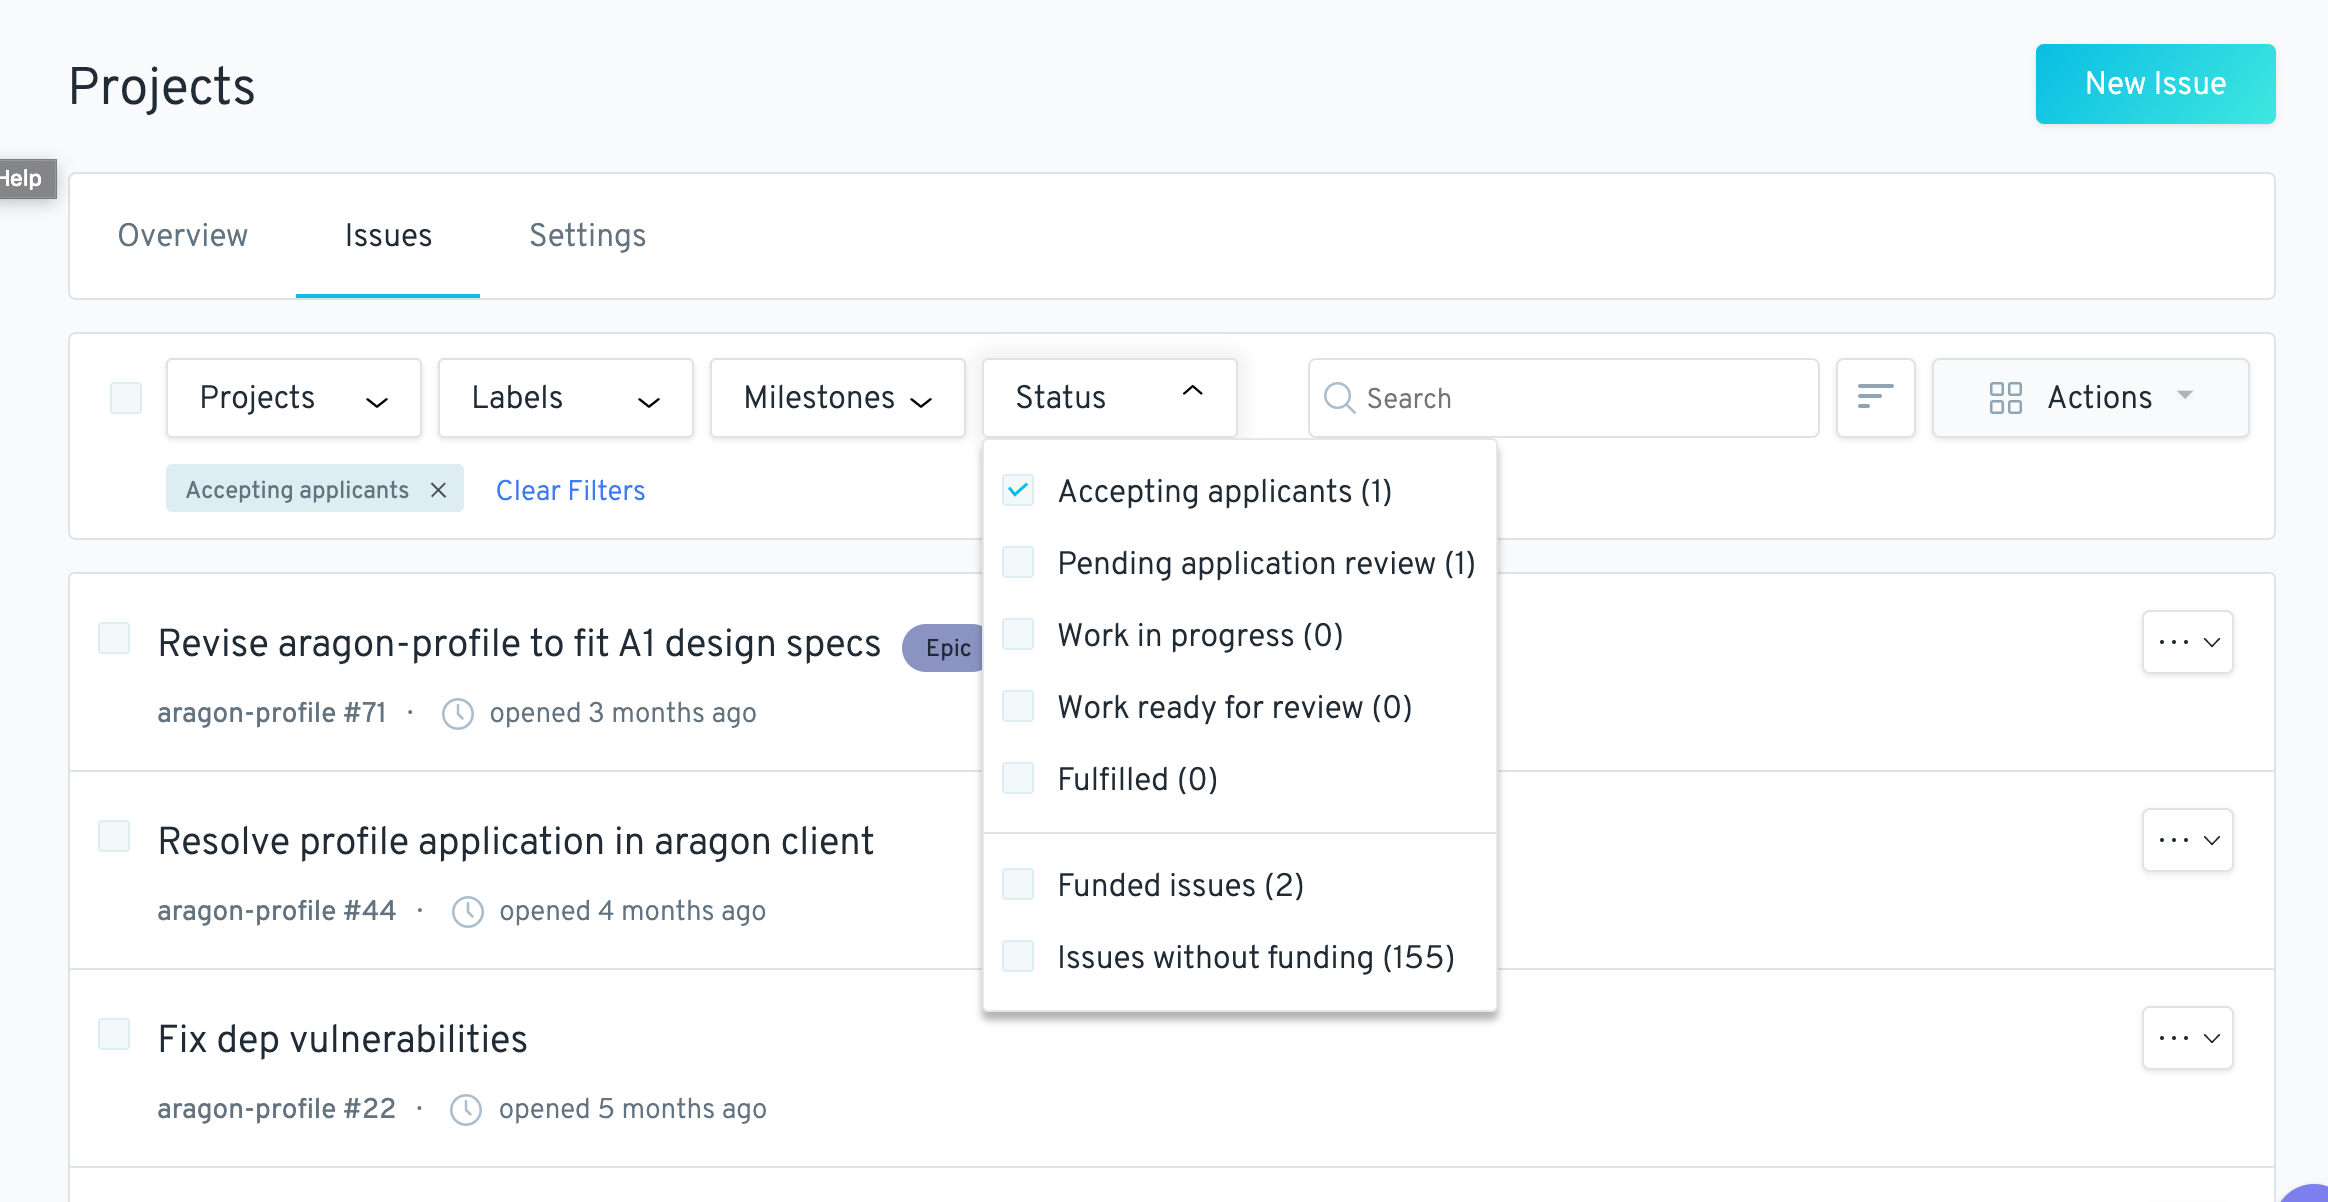Open the Projects filter dropdown
The width and height of the screenshot is (2328, 1202).
click(x=293, y=398)
